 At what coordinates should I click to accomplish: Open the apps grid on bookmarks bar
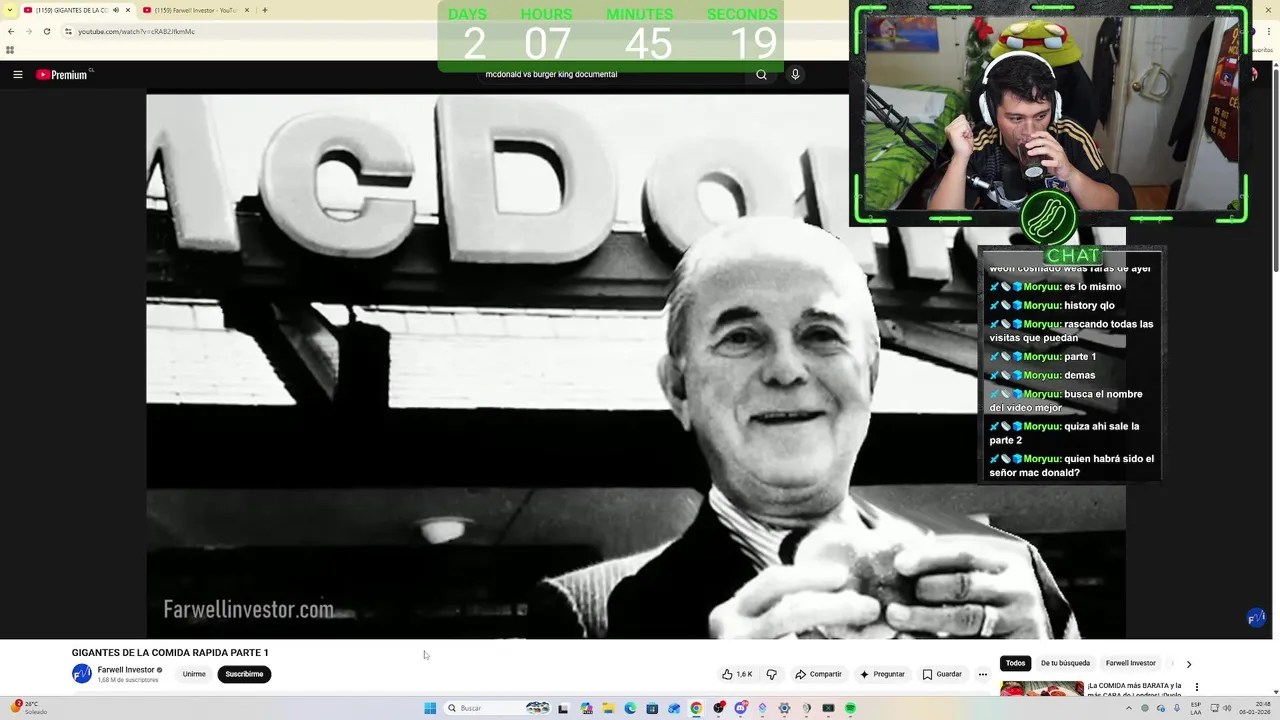click(10, 50)
